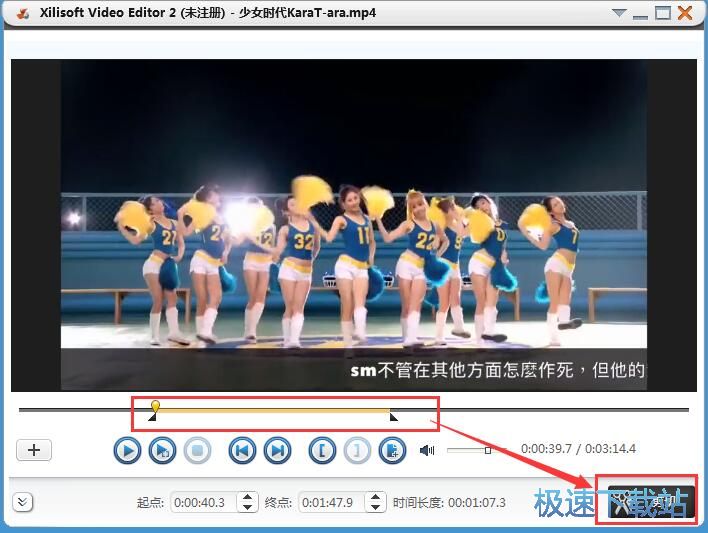
Task: Set the end point bracket button
Action: point(357,450)
